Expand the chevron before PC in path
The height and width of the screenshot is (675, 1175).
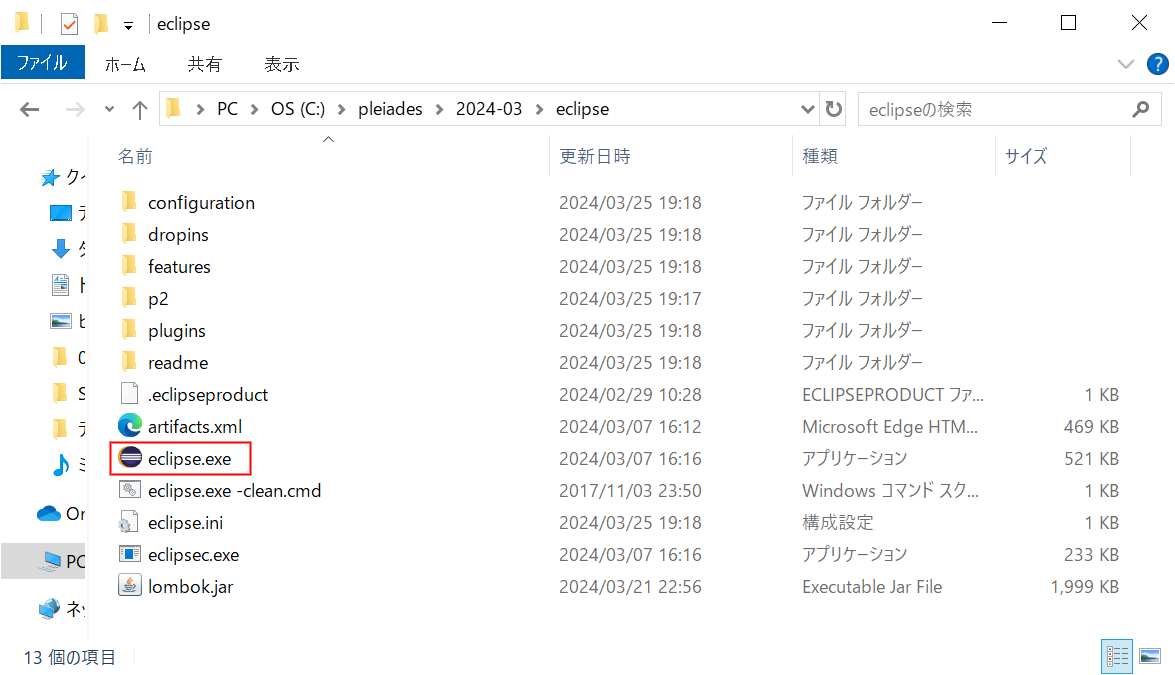[200, 109]
